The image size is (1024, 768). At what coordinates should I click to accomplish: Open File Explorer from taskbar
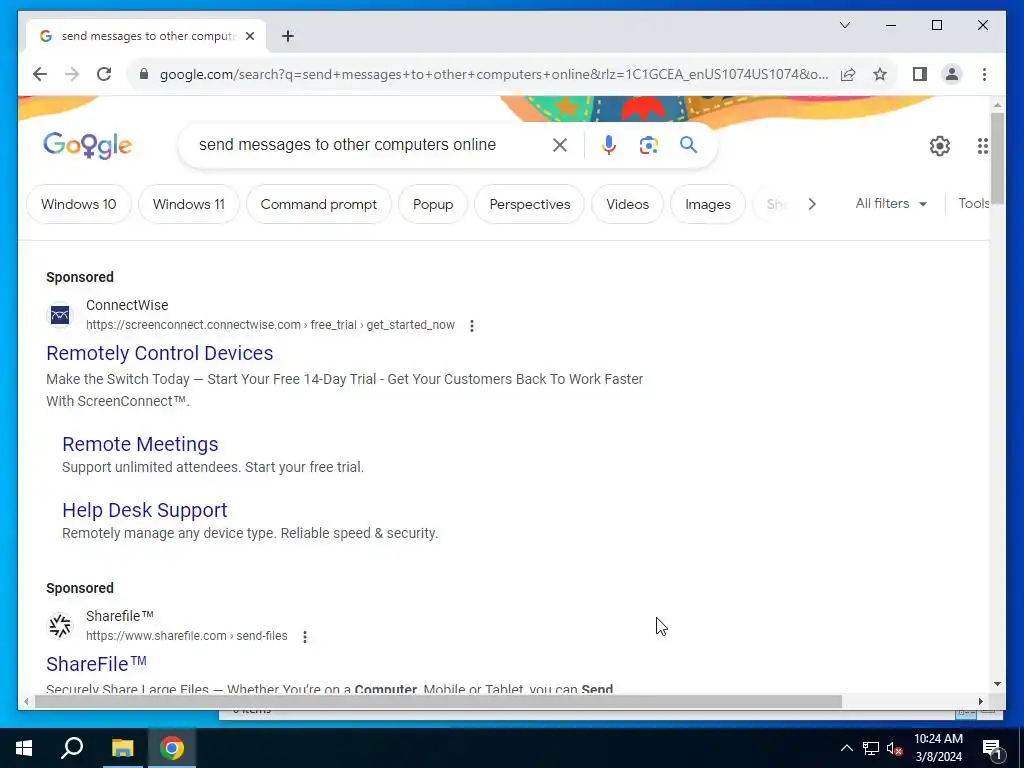coord(122,748)
